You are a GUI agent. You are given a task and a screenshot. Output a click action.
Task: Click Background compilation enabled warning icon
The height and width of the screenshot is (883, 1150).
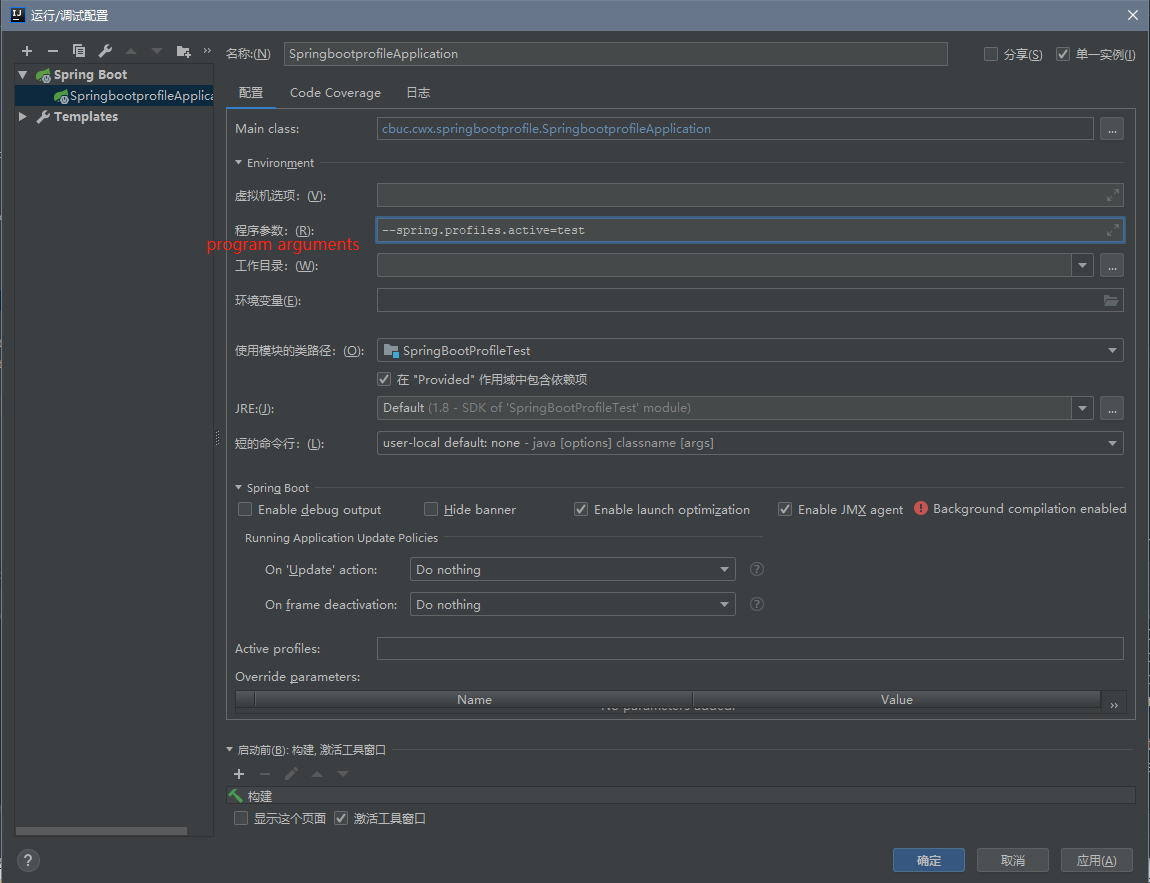pos(920,508)
